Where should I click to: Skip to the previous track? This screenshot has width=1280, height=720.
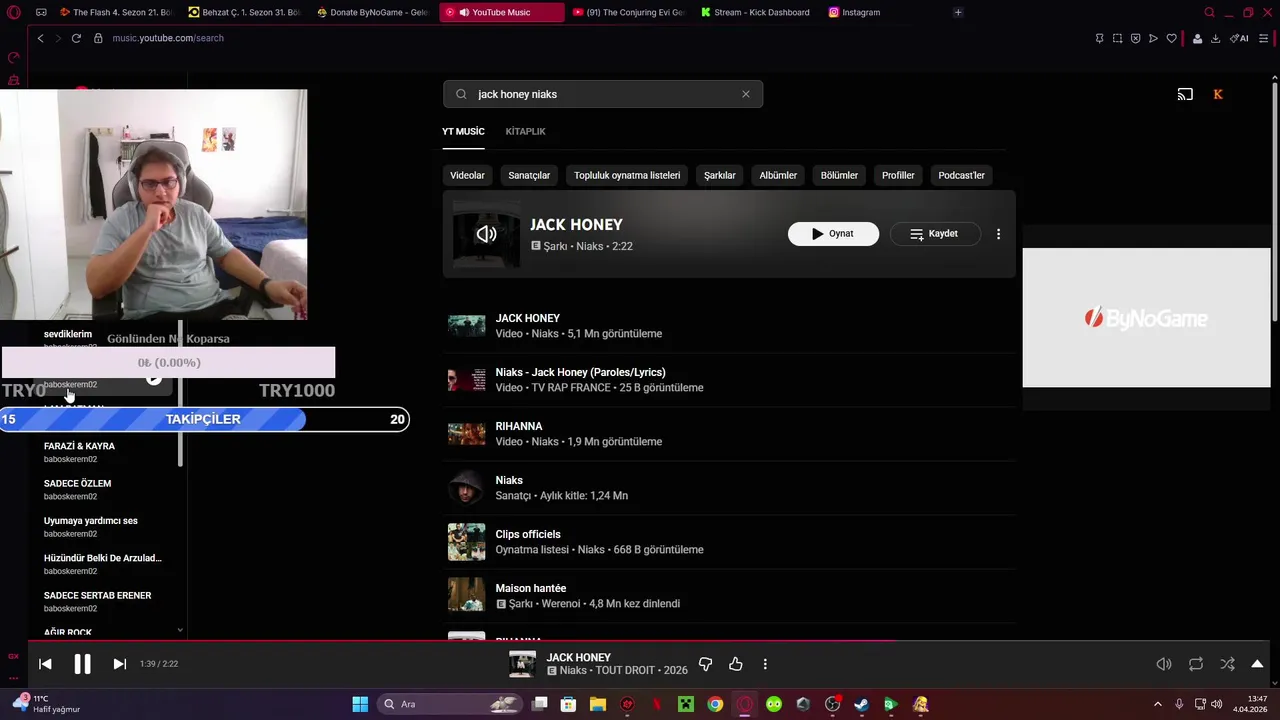[x=45, y=664]
